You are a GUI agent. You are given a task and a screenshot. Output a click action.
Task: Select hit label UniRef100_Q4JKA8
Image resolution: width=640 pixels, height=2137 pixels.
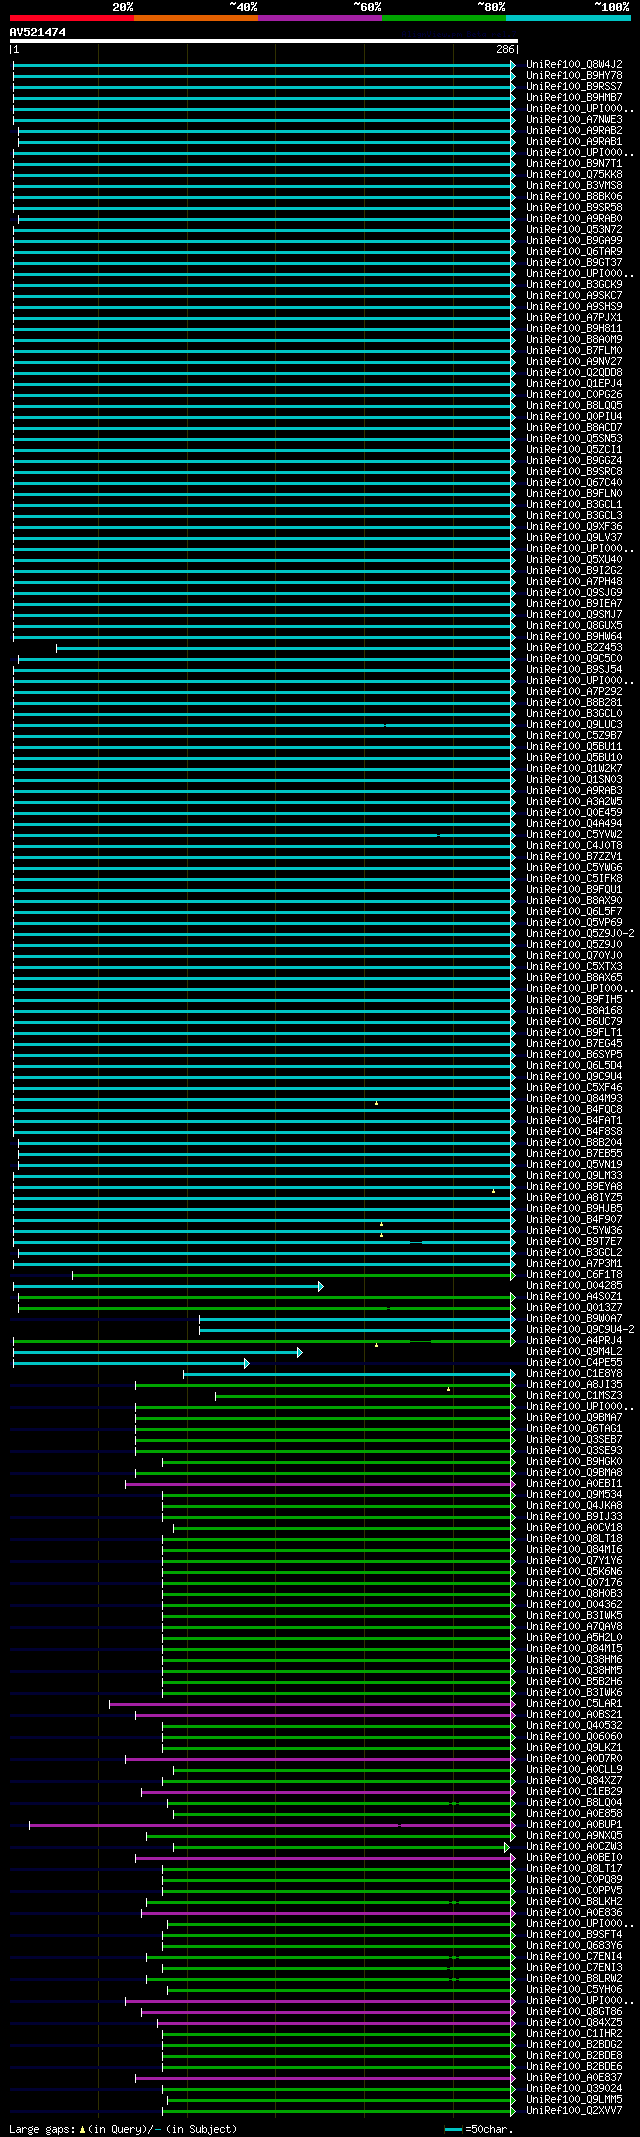(x=574, y=1505)
